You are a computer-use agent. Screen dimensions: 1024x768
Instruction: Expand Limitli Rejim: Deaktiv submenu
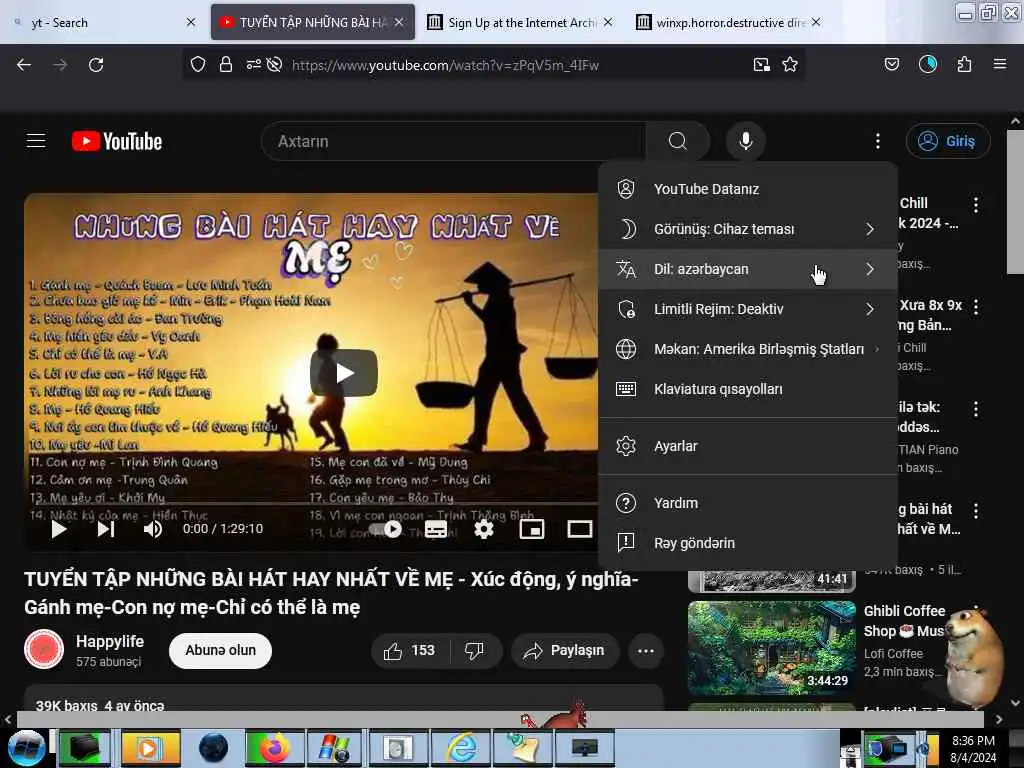748,309
